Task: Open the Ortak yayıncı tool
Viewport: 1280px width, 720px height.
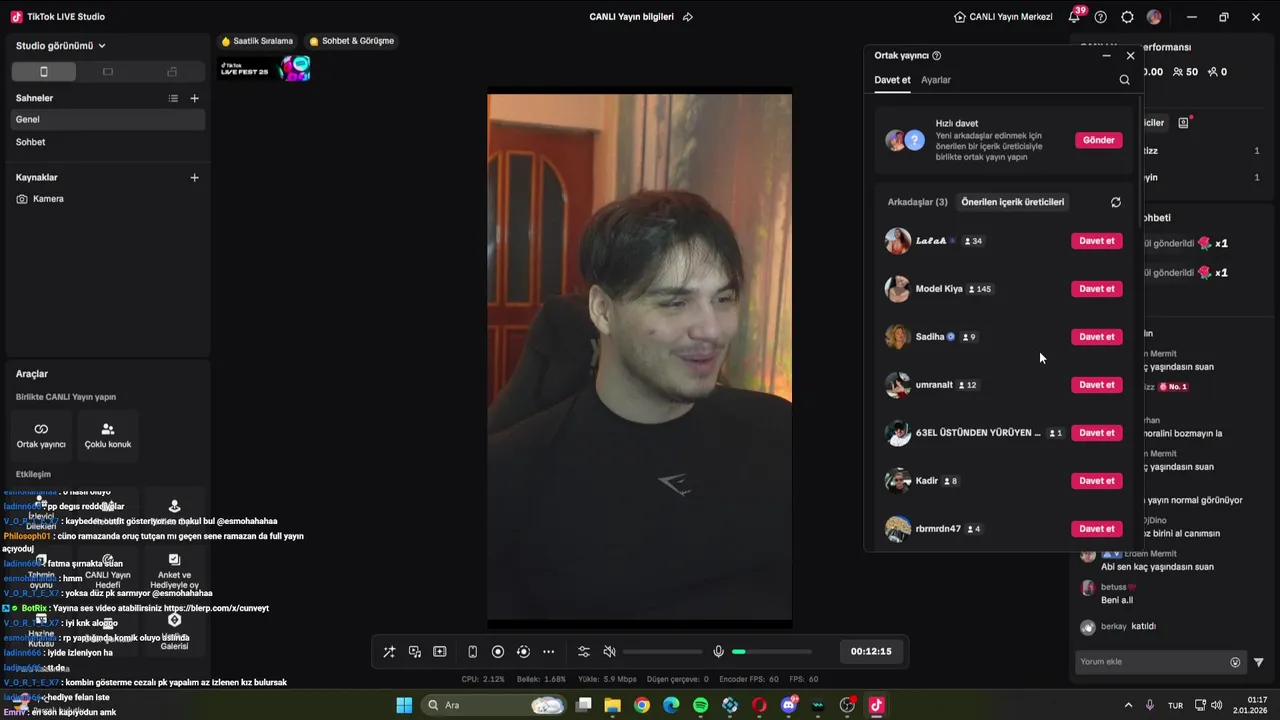Action: (x=41, y=435)
